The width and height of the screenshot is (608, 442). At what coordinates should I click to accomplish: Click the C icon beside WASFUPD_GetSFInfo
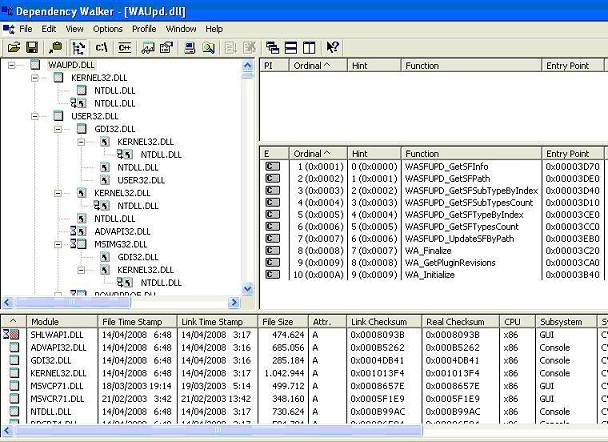point(273,166)
